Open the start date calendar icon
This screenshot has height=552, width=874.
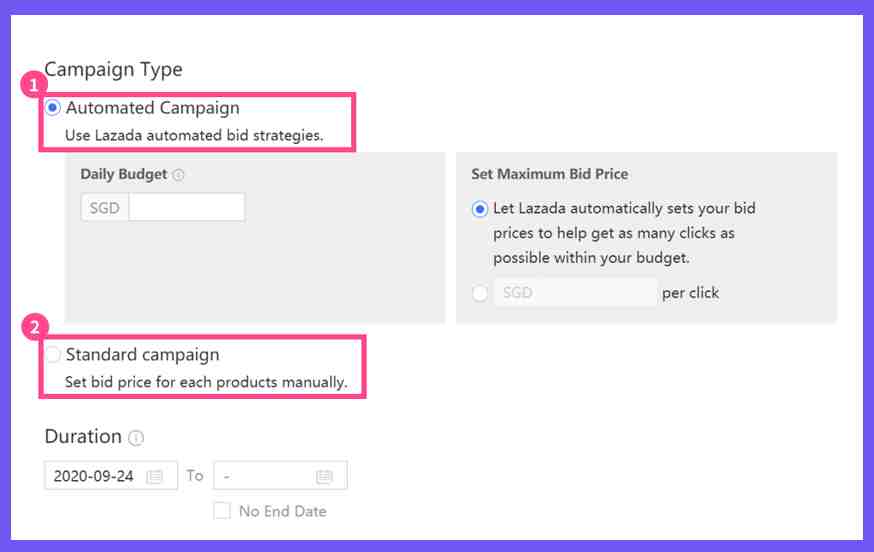coord(154,477)
